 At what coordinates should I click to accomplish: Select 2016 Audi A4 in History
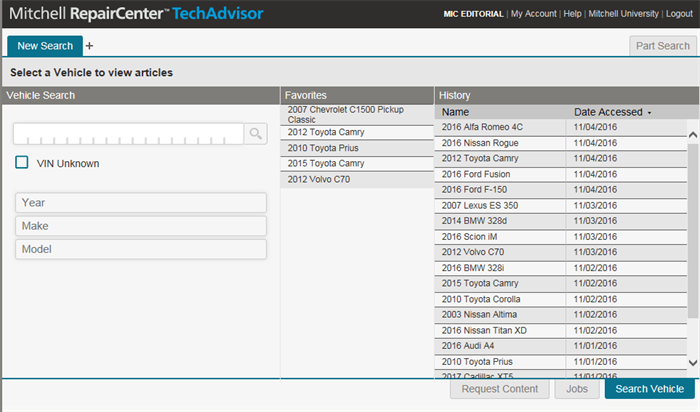click(500, 346)
